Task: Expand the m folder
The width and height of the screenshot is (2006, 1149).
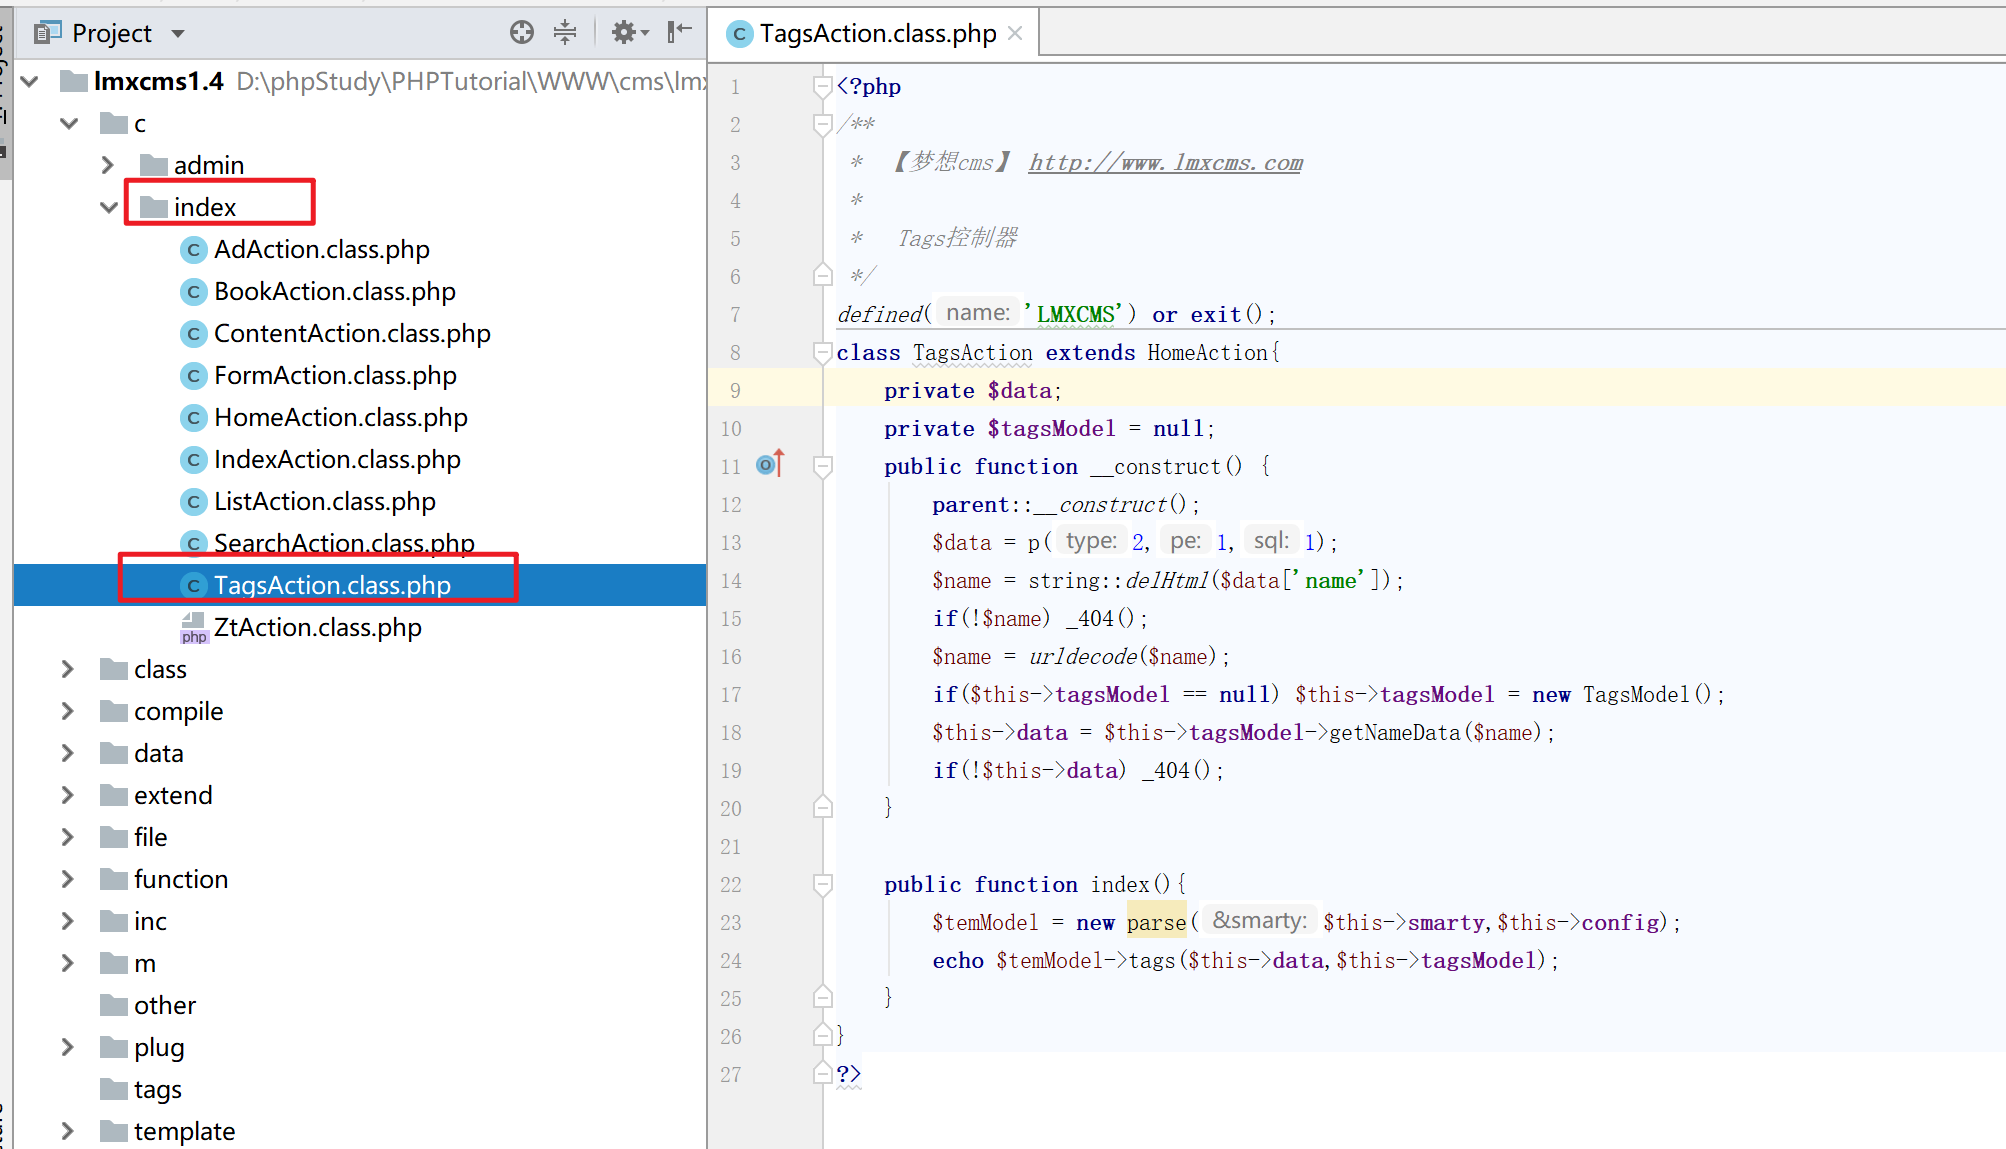Action: (x=68, y=963)
